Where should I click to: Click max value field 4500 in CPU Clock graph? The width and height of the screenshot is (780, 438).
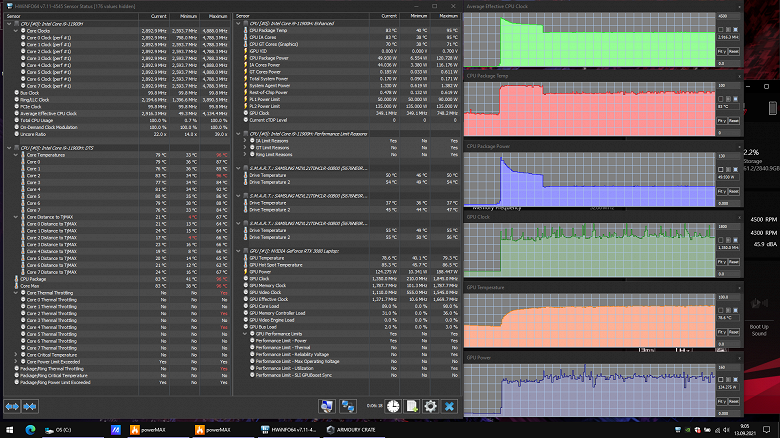tap(728, 16)
